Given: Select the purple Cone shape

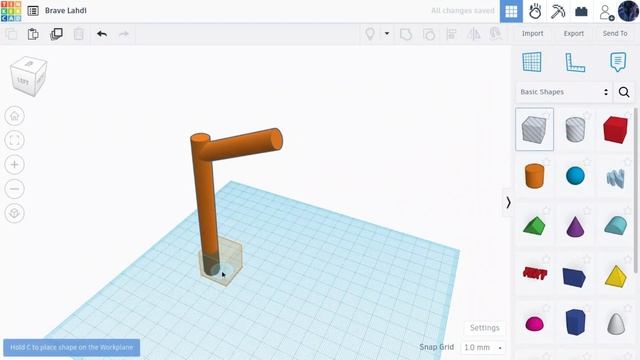Looking at the screenshot, I should click(x=575, y=227).
